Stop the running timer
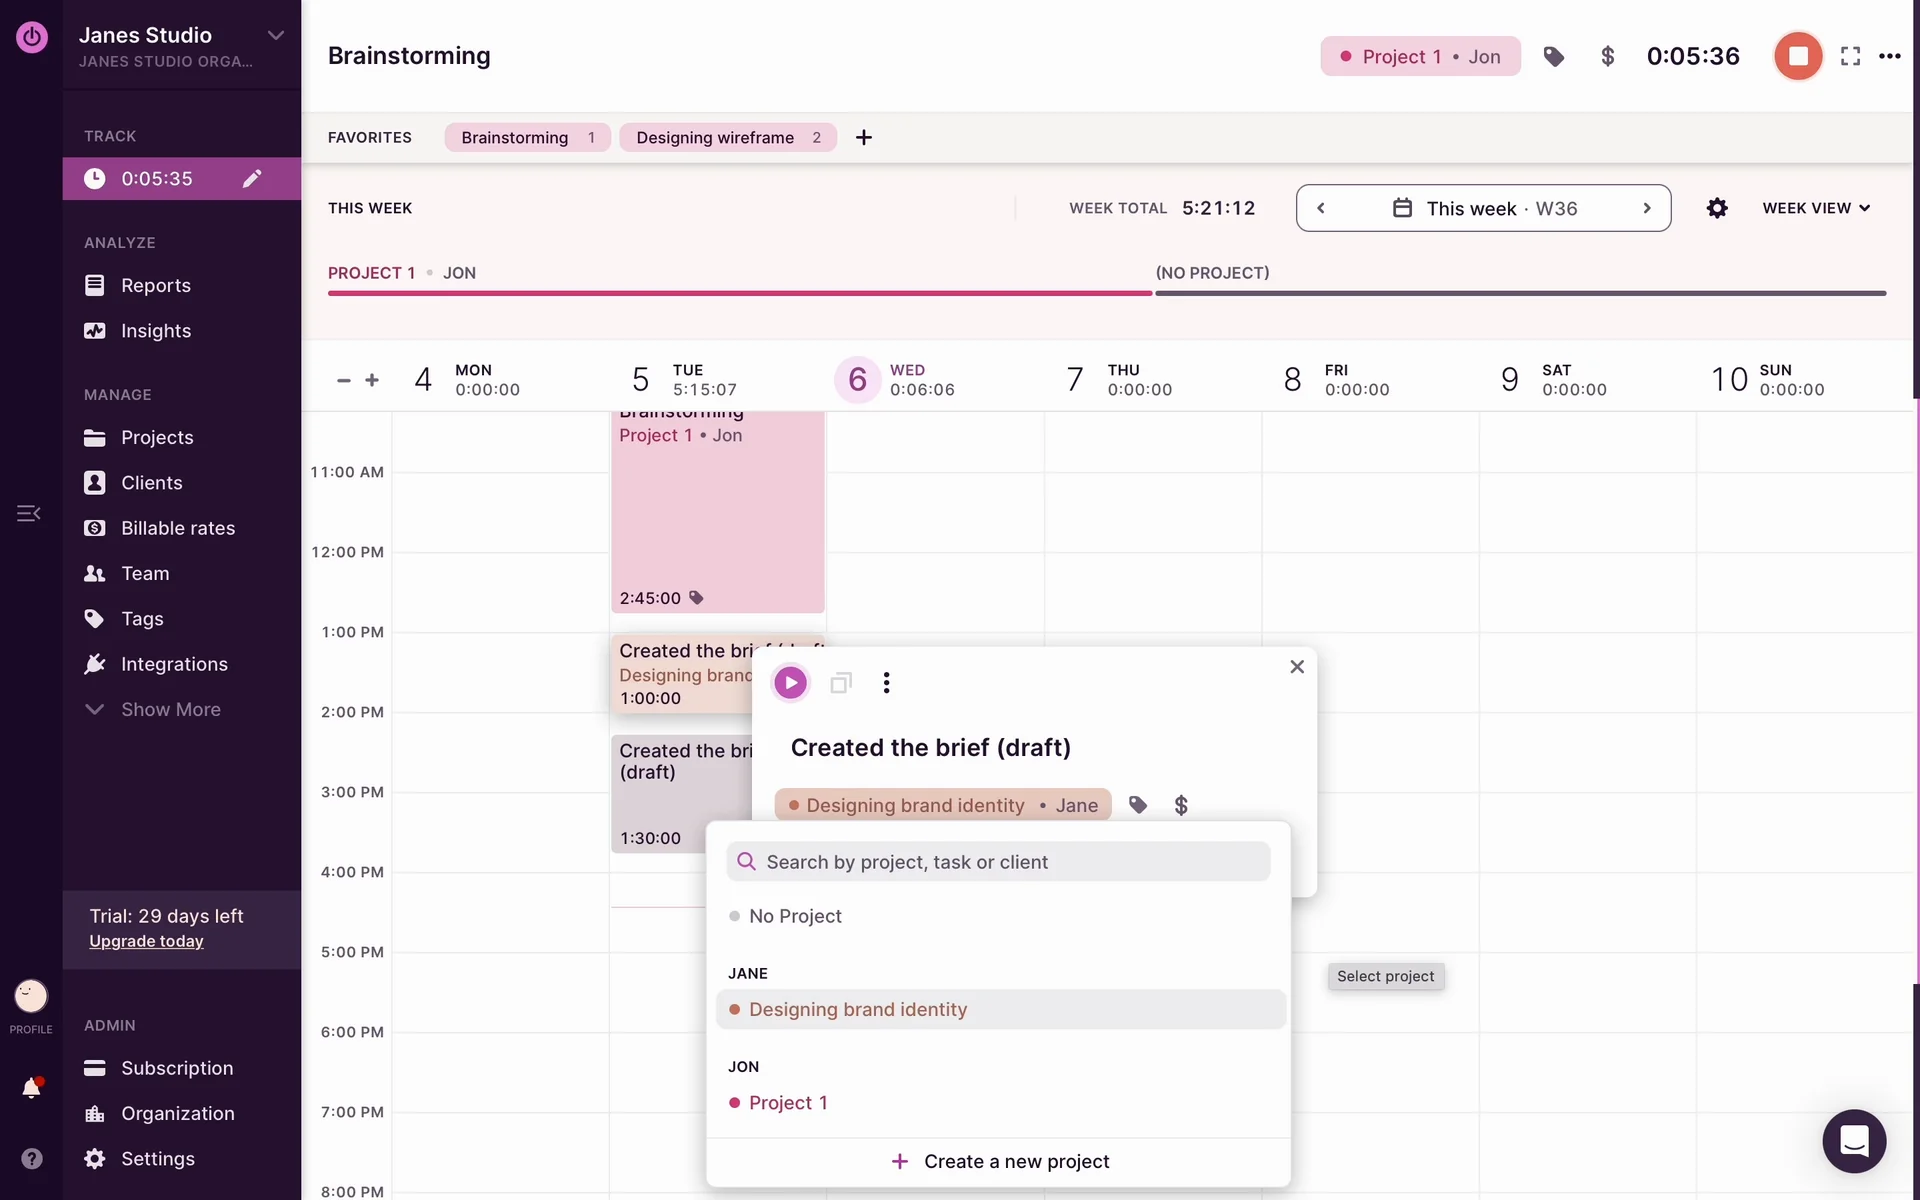The width and height of the screenshot is (1920, 1200). pyautogui.click(x=1797, y=56)
